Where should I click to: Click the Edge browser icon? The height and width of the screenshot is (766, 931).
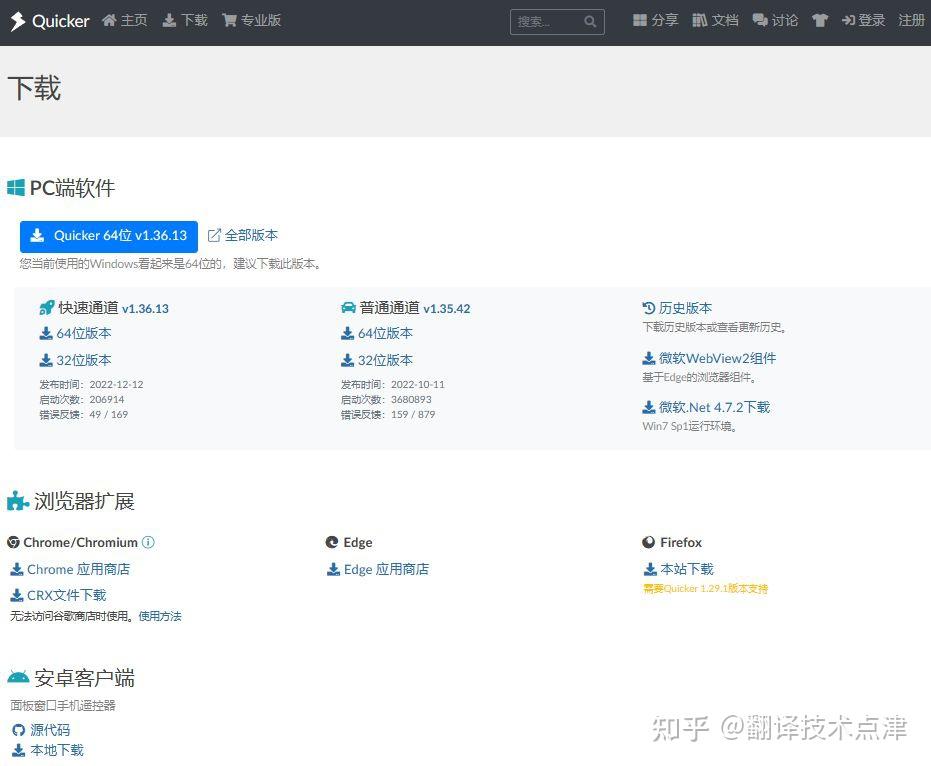coord(331,542)
